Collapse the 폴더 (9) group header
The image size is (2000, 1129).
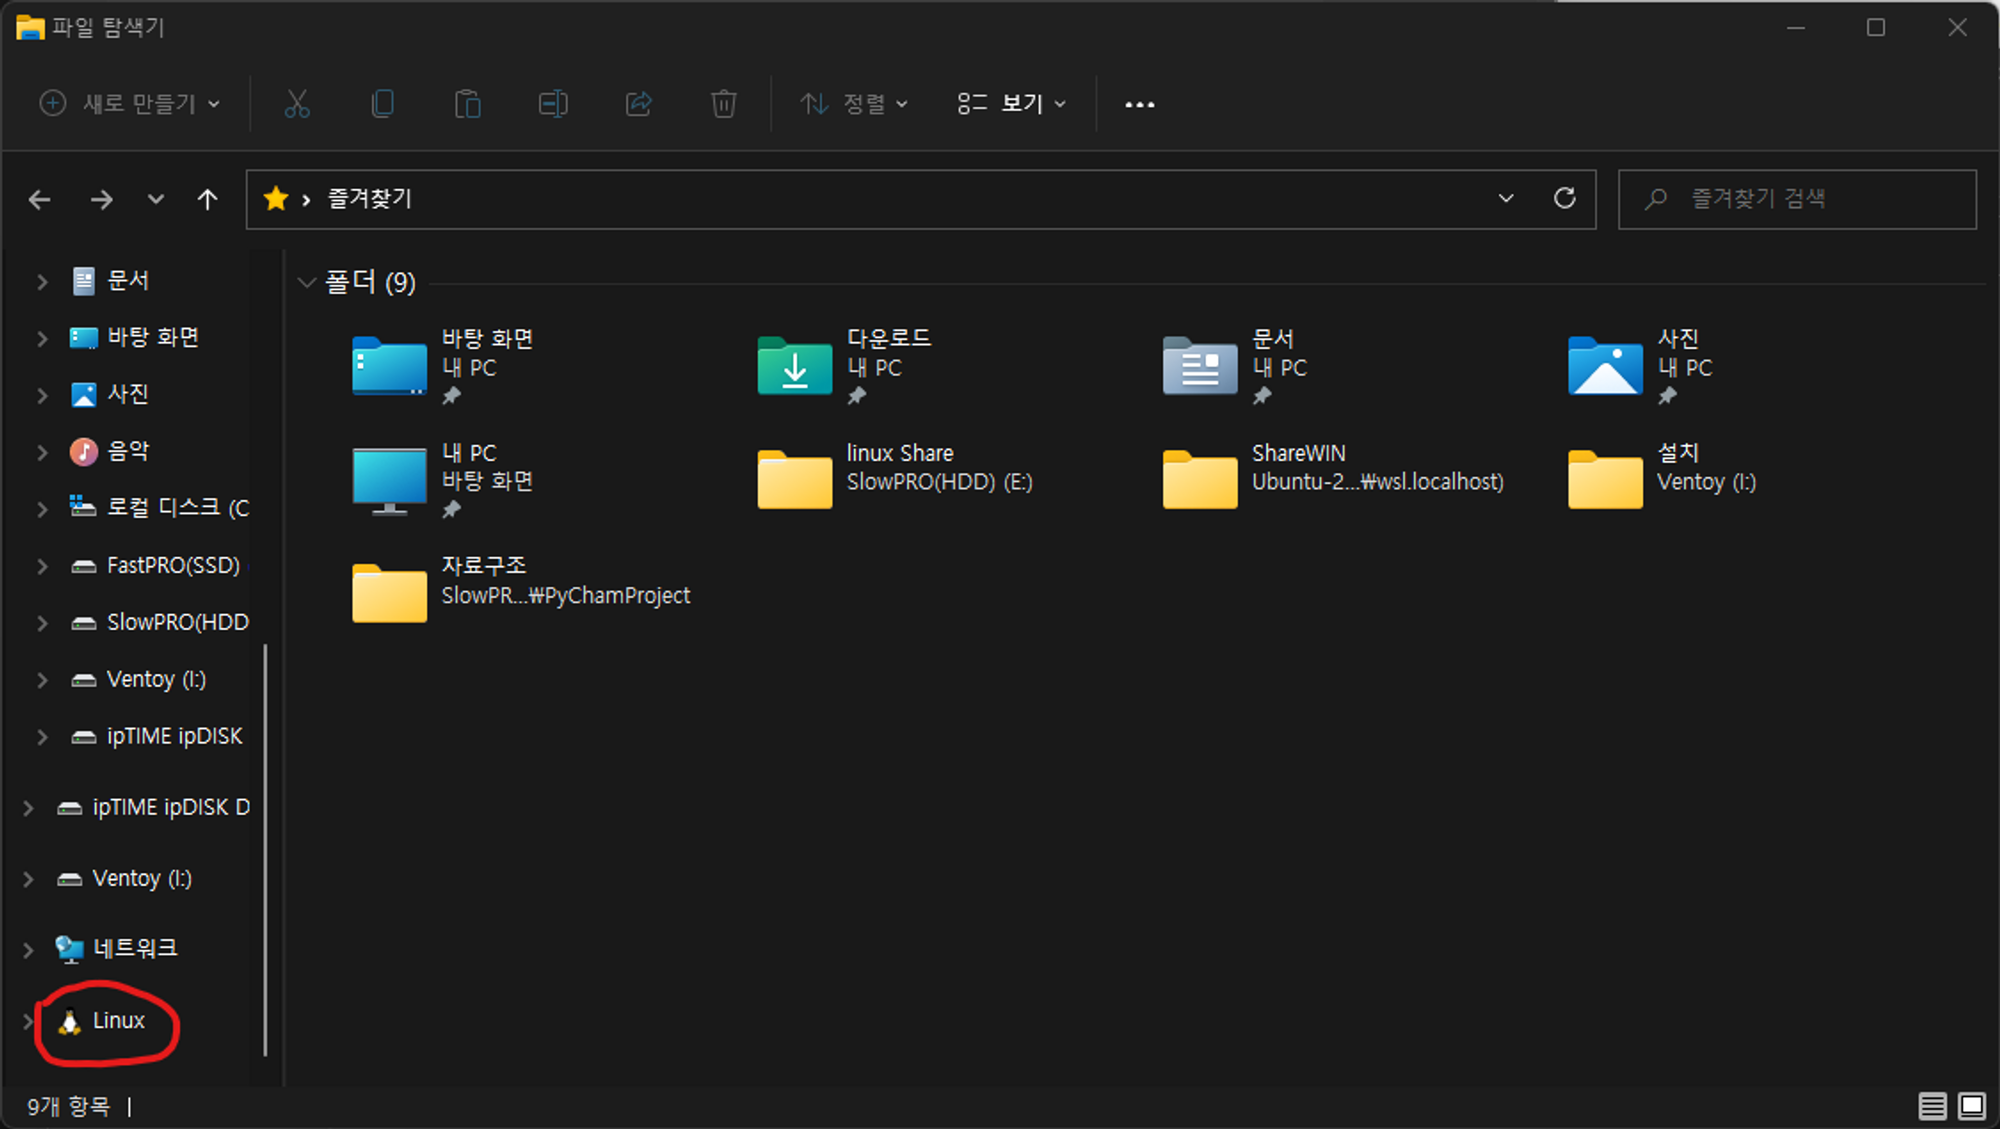tap(307, 283)
